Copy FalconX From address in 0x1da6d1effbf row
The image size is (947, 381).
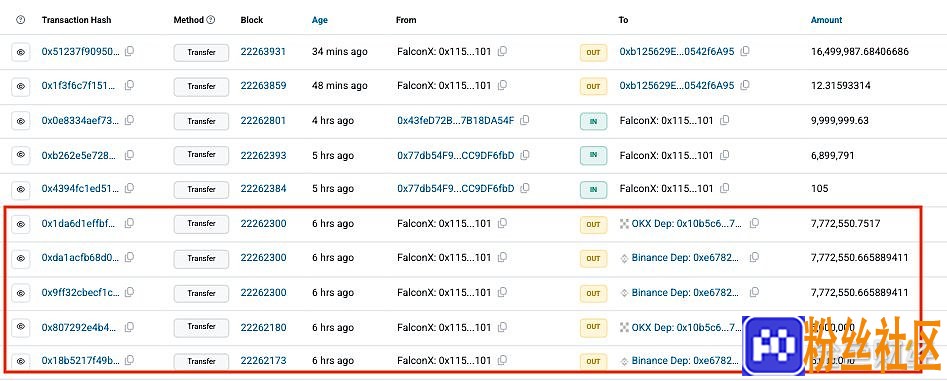pos(502,223)
